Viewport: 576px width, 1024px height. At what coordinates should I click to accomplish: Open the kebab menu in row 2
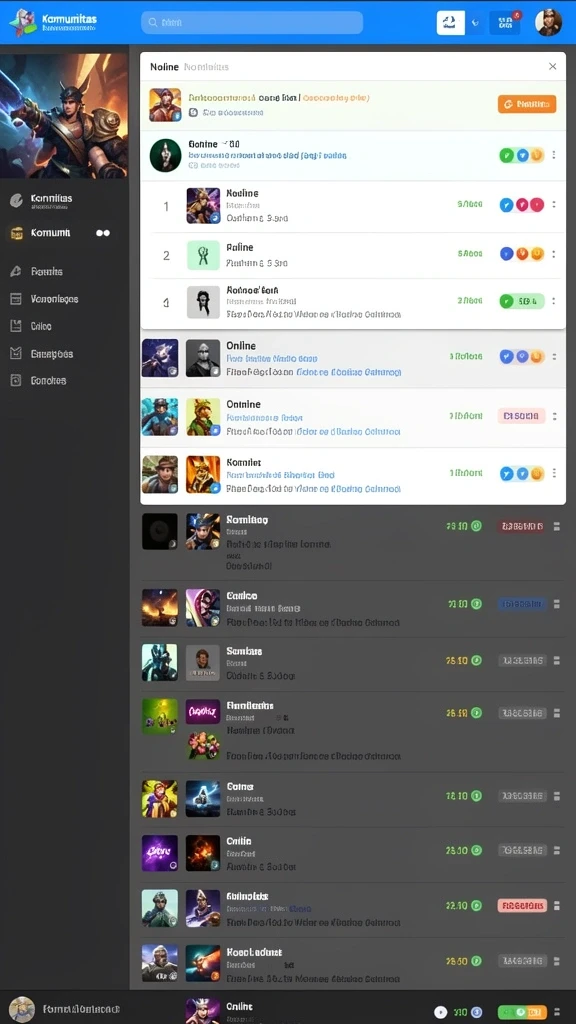pos(554,254)
